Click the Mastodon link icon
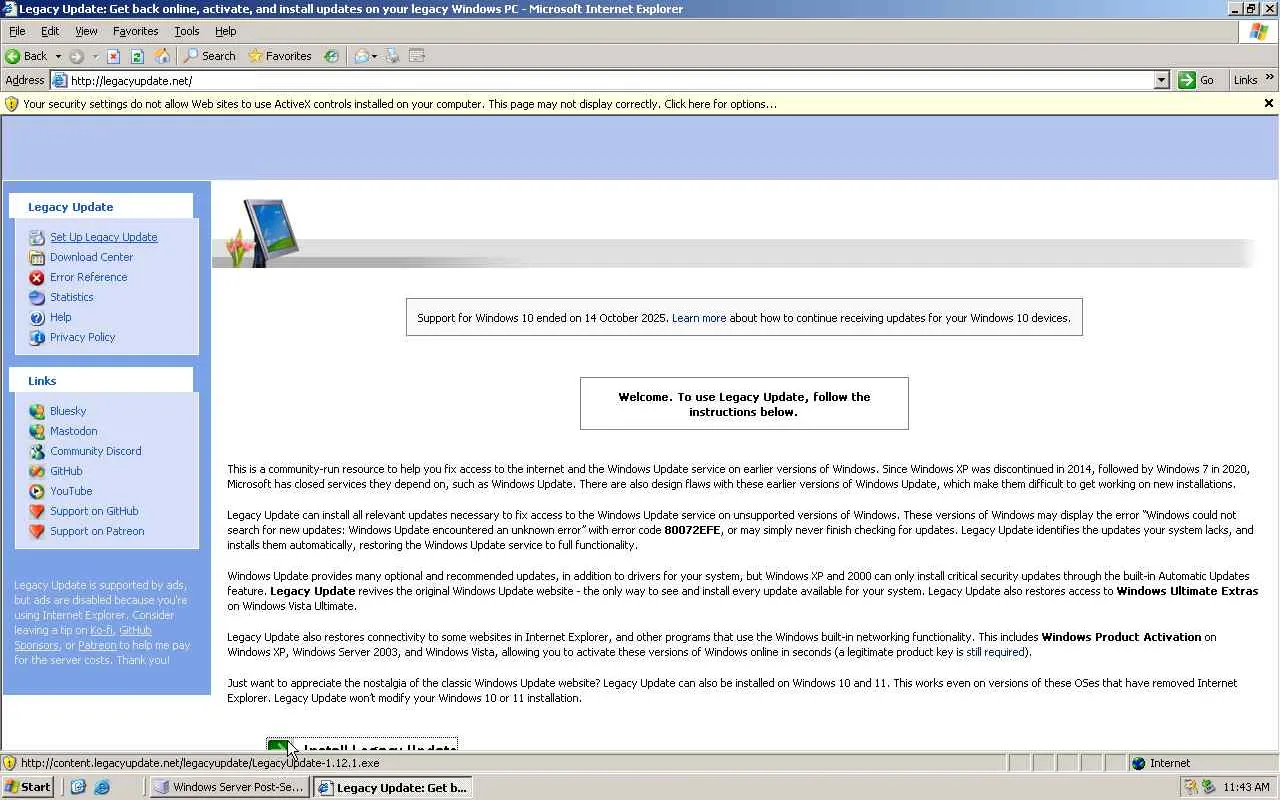The width and height of the screenshot is (1280, 800). tap(37, 431)
